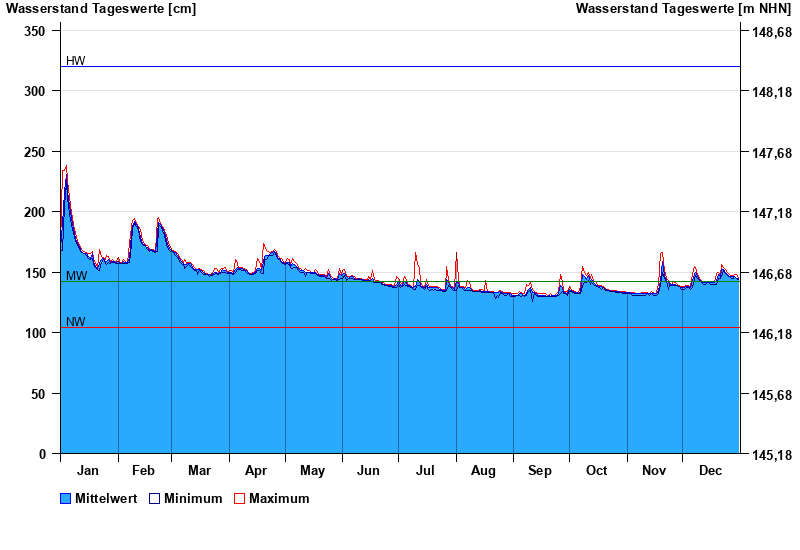Click the right axis title in m NHN
This screenshot has height=550, width=800.
[x=684, y=9]
